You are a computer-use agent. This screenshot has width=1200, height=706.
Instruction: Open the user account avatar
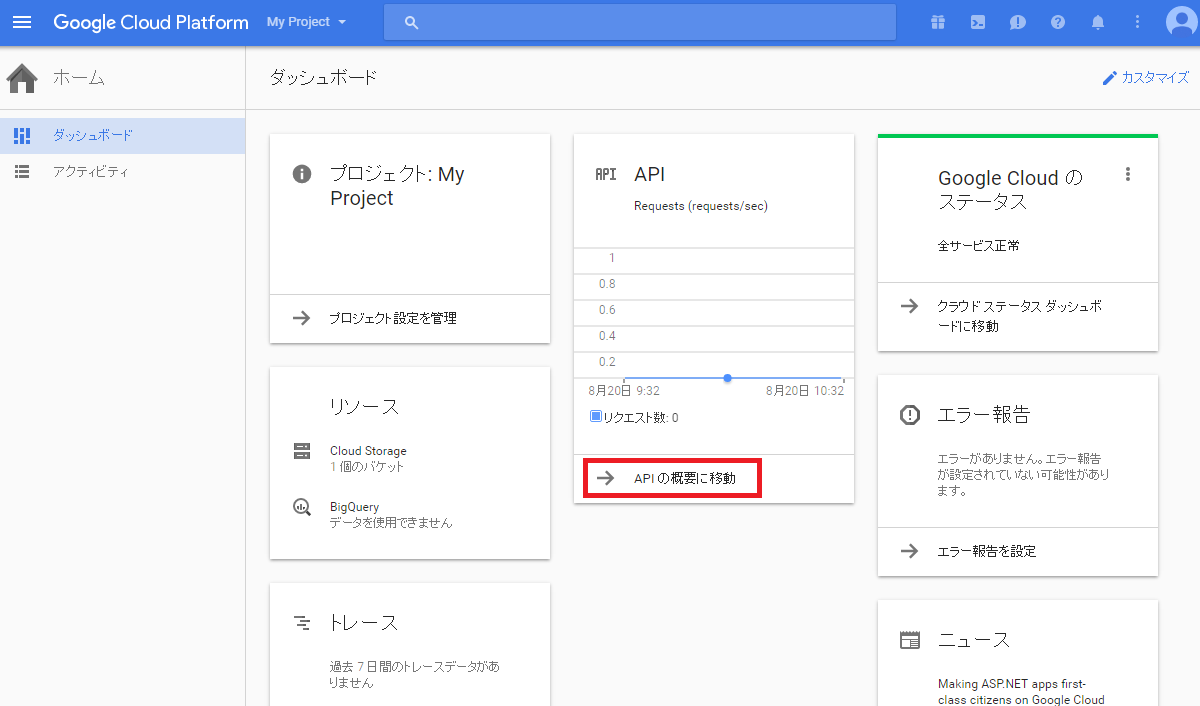tap(1181, 22)
